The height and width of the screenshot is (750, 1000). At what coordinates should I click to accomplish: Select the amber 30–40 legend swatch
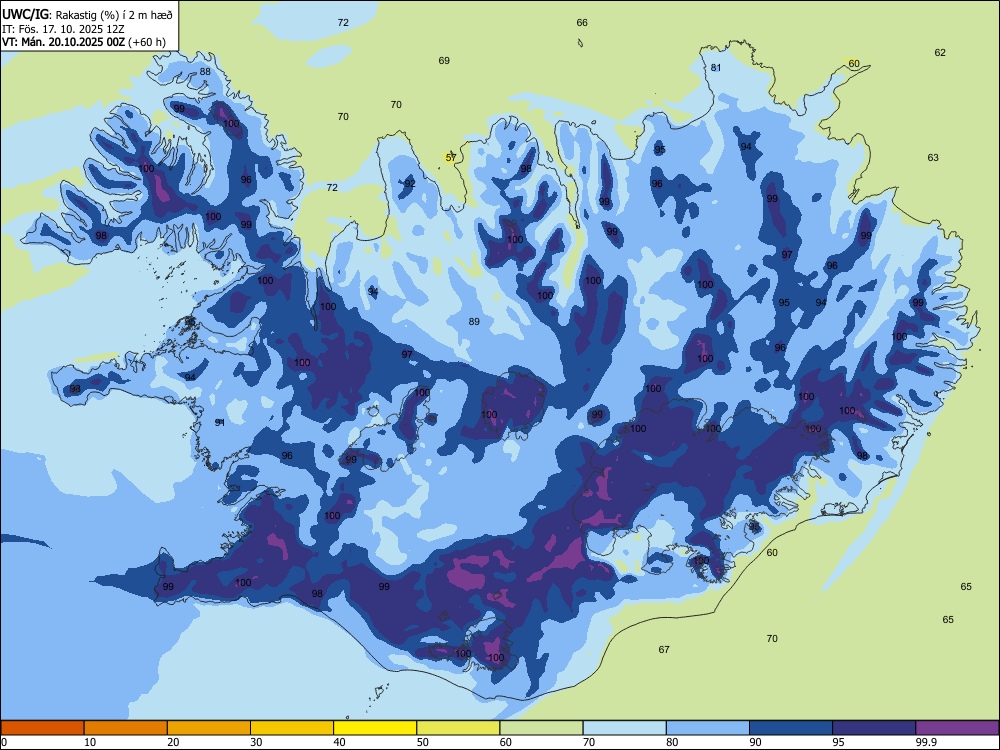coord(292,728)
